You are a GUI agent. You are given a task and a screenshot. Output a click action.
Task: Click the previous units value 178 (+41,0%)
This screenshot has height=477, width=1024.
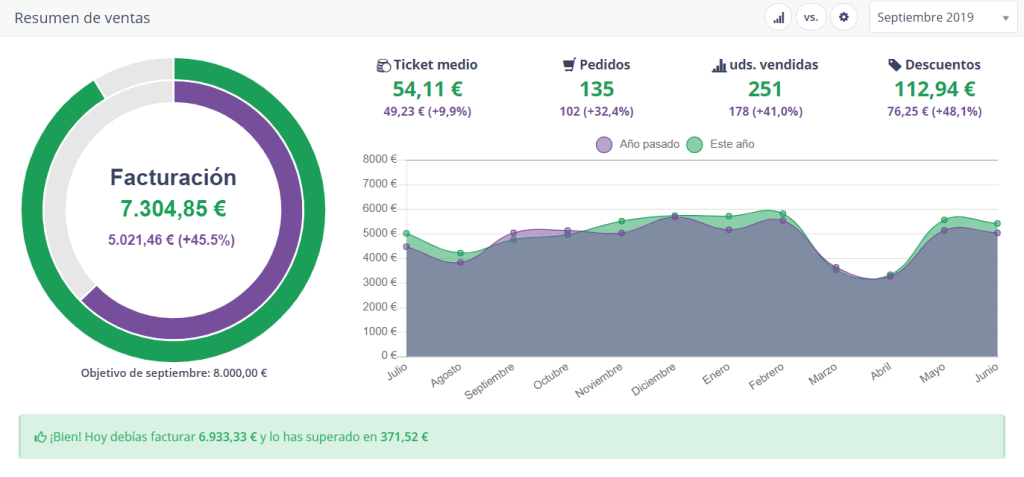tap(765, 112)
